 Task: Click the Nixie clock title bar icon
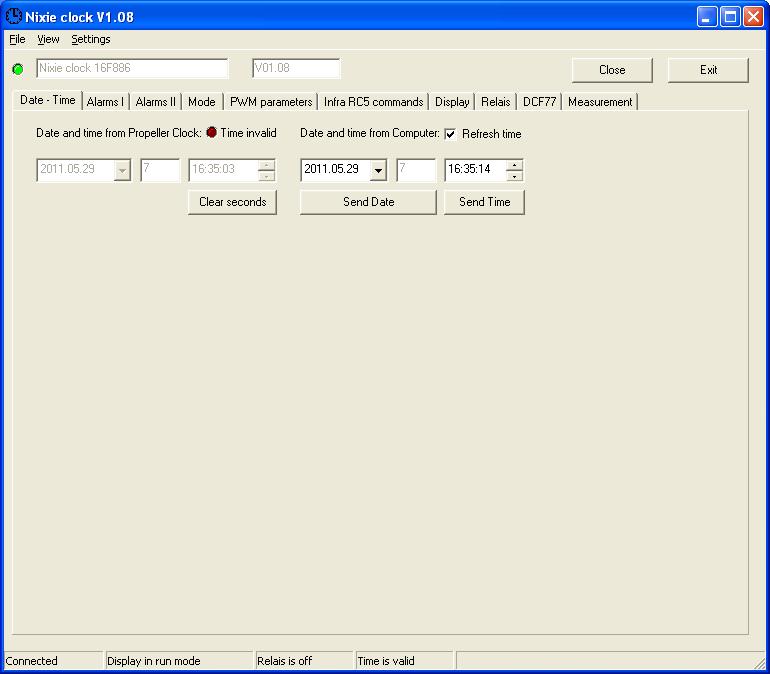14,16
